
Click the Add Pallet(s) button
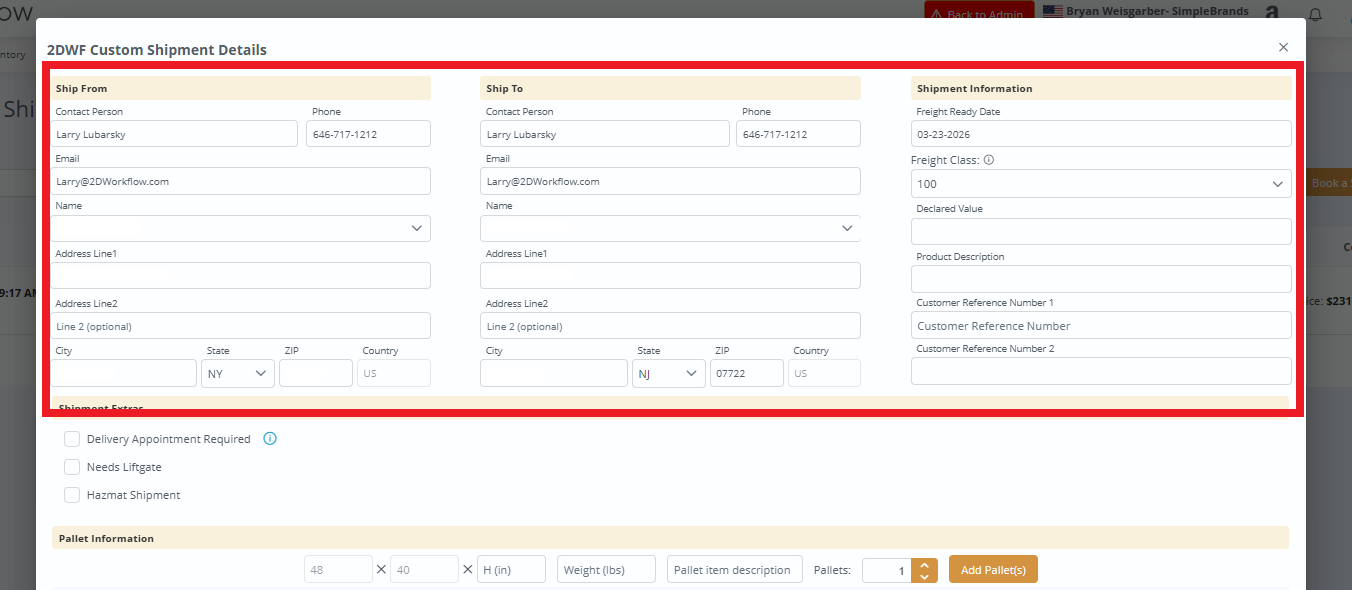pos(993,570)
